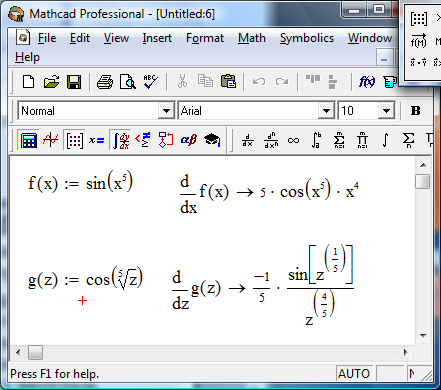Open the File menu

pos(47,38)
